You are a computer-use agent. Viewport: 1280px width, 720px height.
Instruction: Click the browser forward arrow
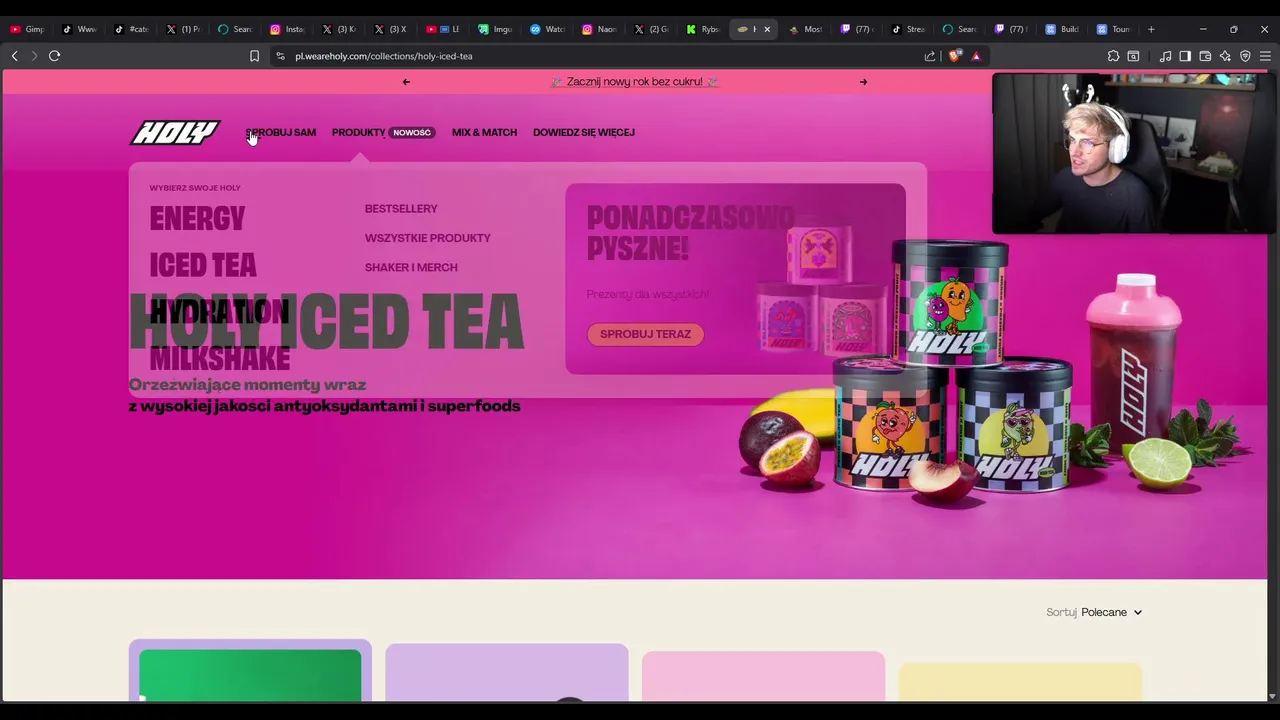(x=34, y=56)
